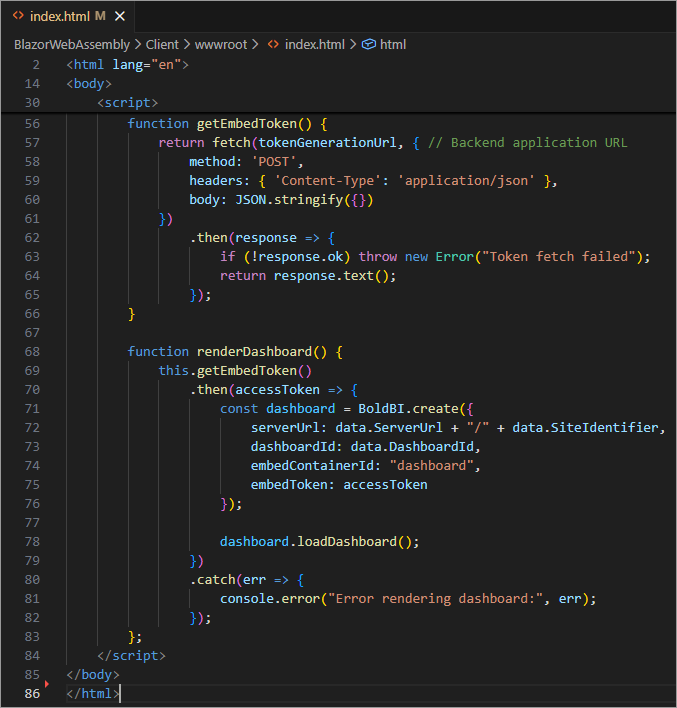Close the index.html editor tab
This screenshot has height=708, width=677.
tap(118, 16)
